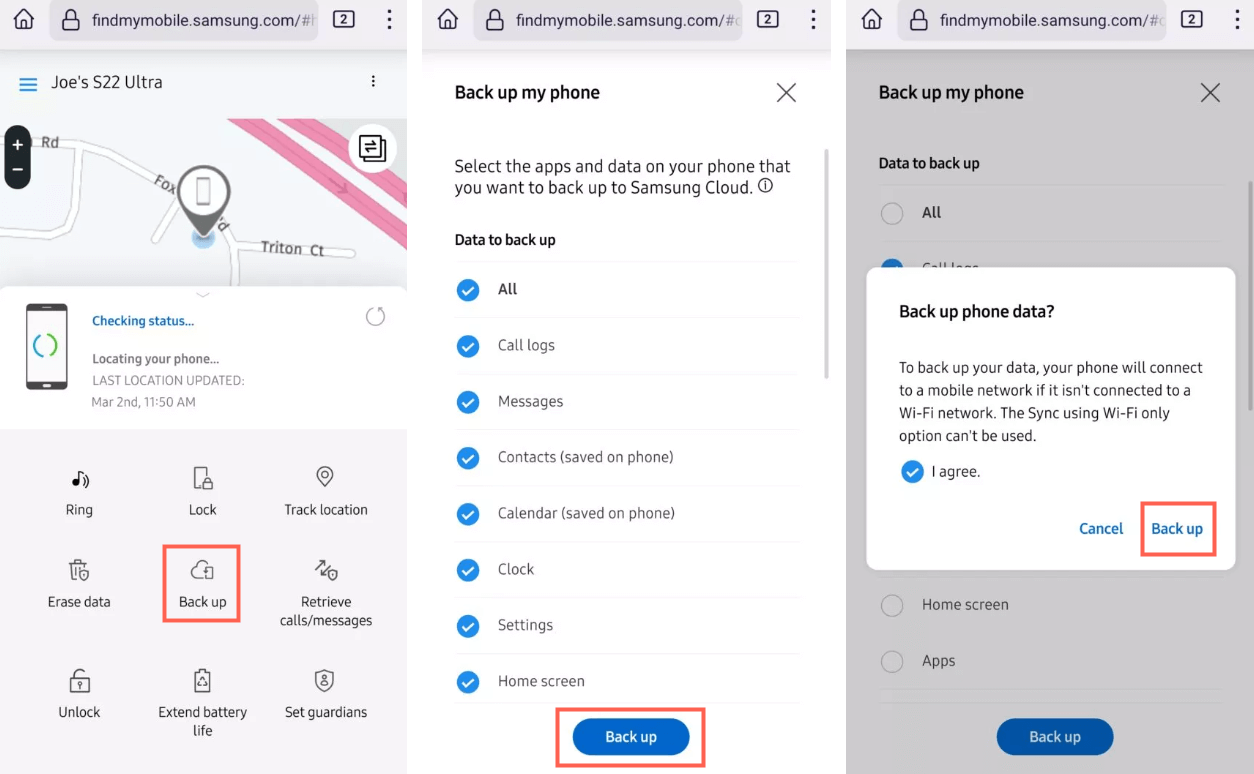Collapse the status panel chevron handle
Screen dimensions: 1254x774
coord(203,295)
